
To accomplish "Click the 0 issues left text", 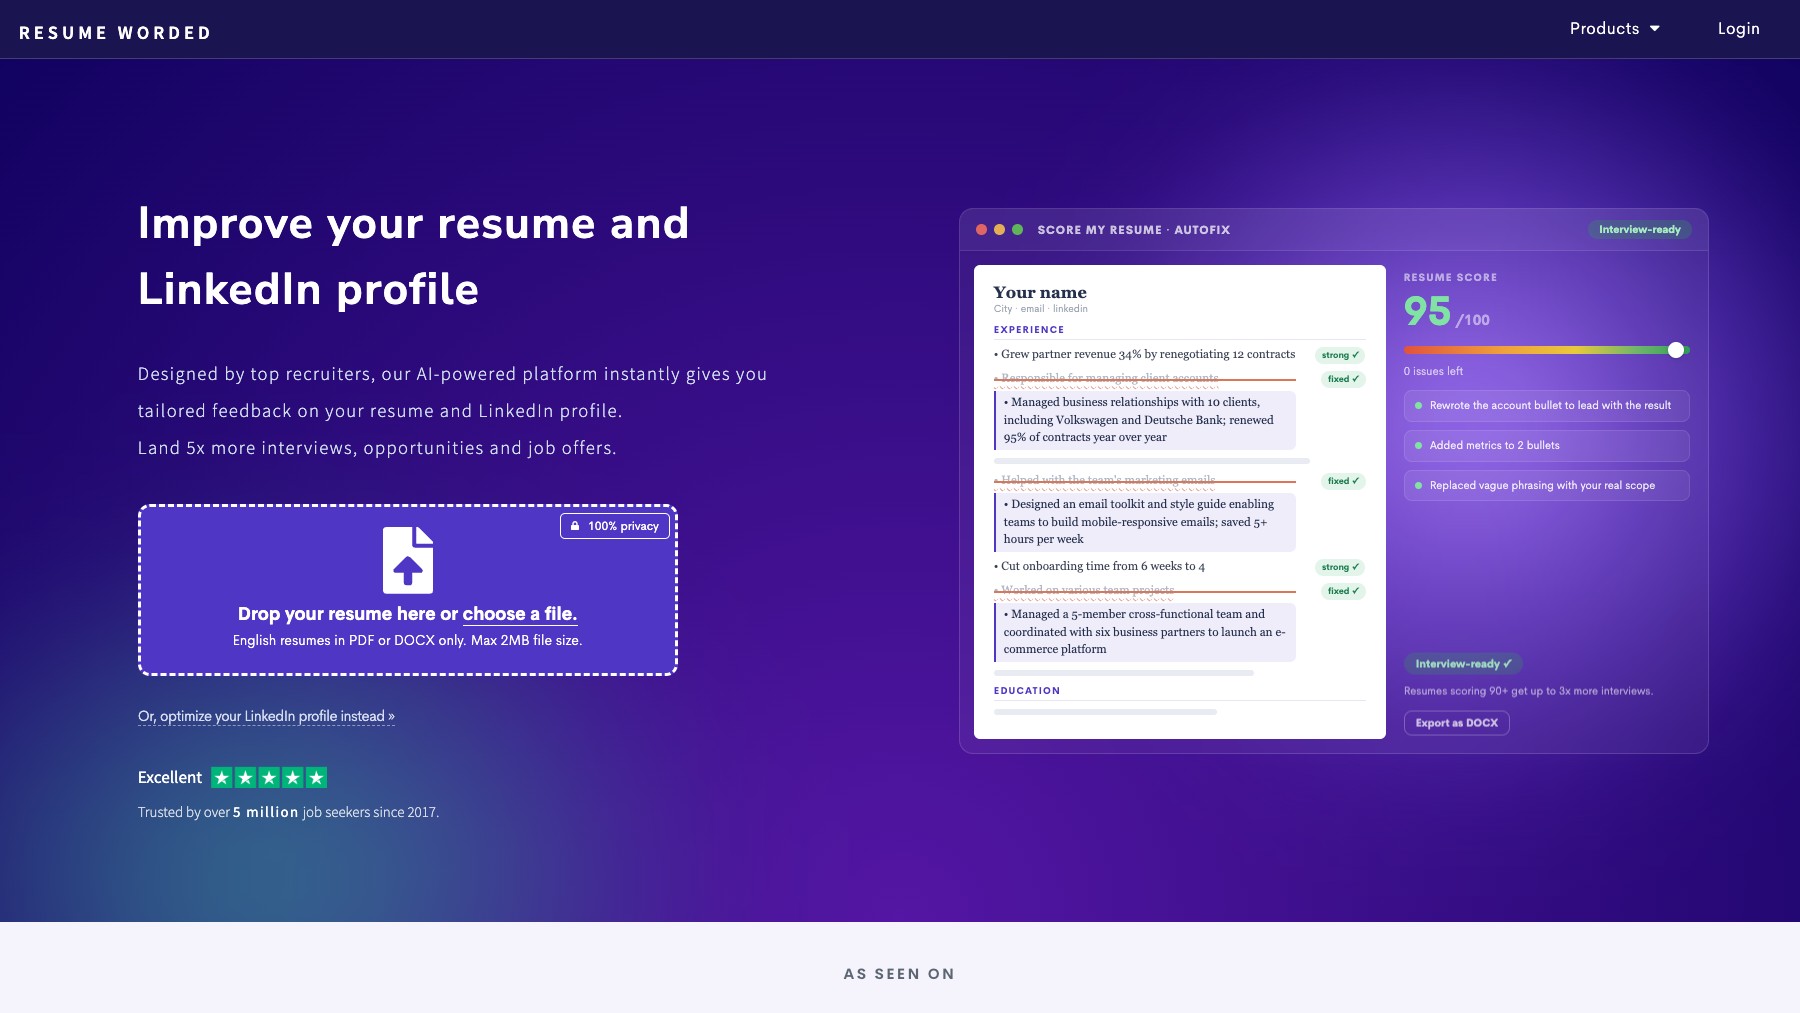I will click(x=1433, y=371).
